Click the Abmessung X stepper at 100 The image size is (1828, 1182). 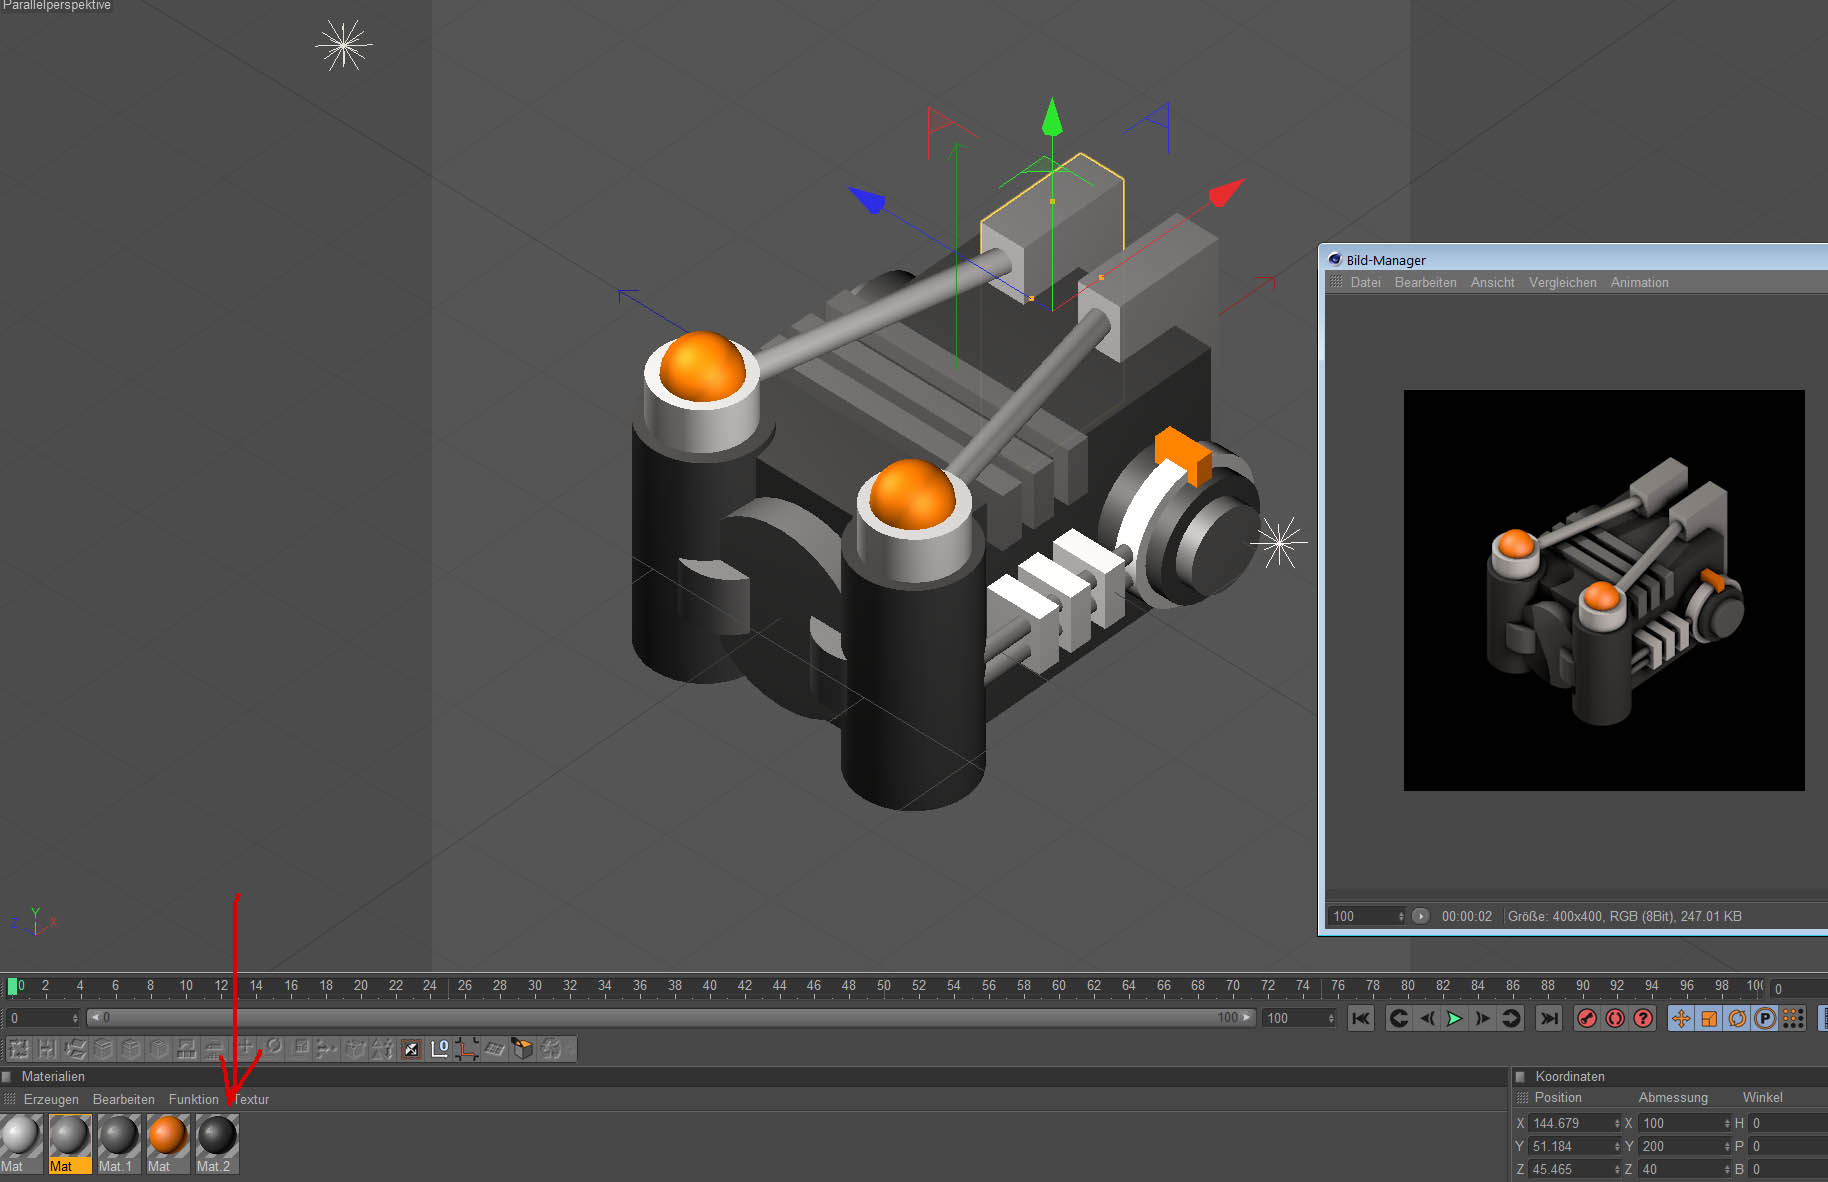click(x=1727, y=1124)
